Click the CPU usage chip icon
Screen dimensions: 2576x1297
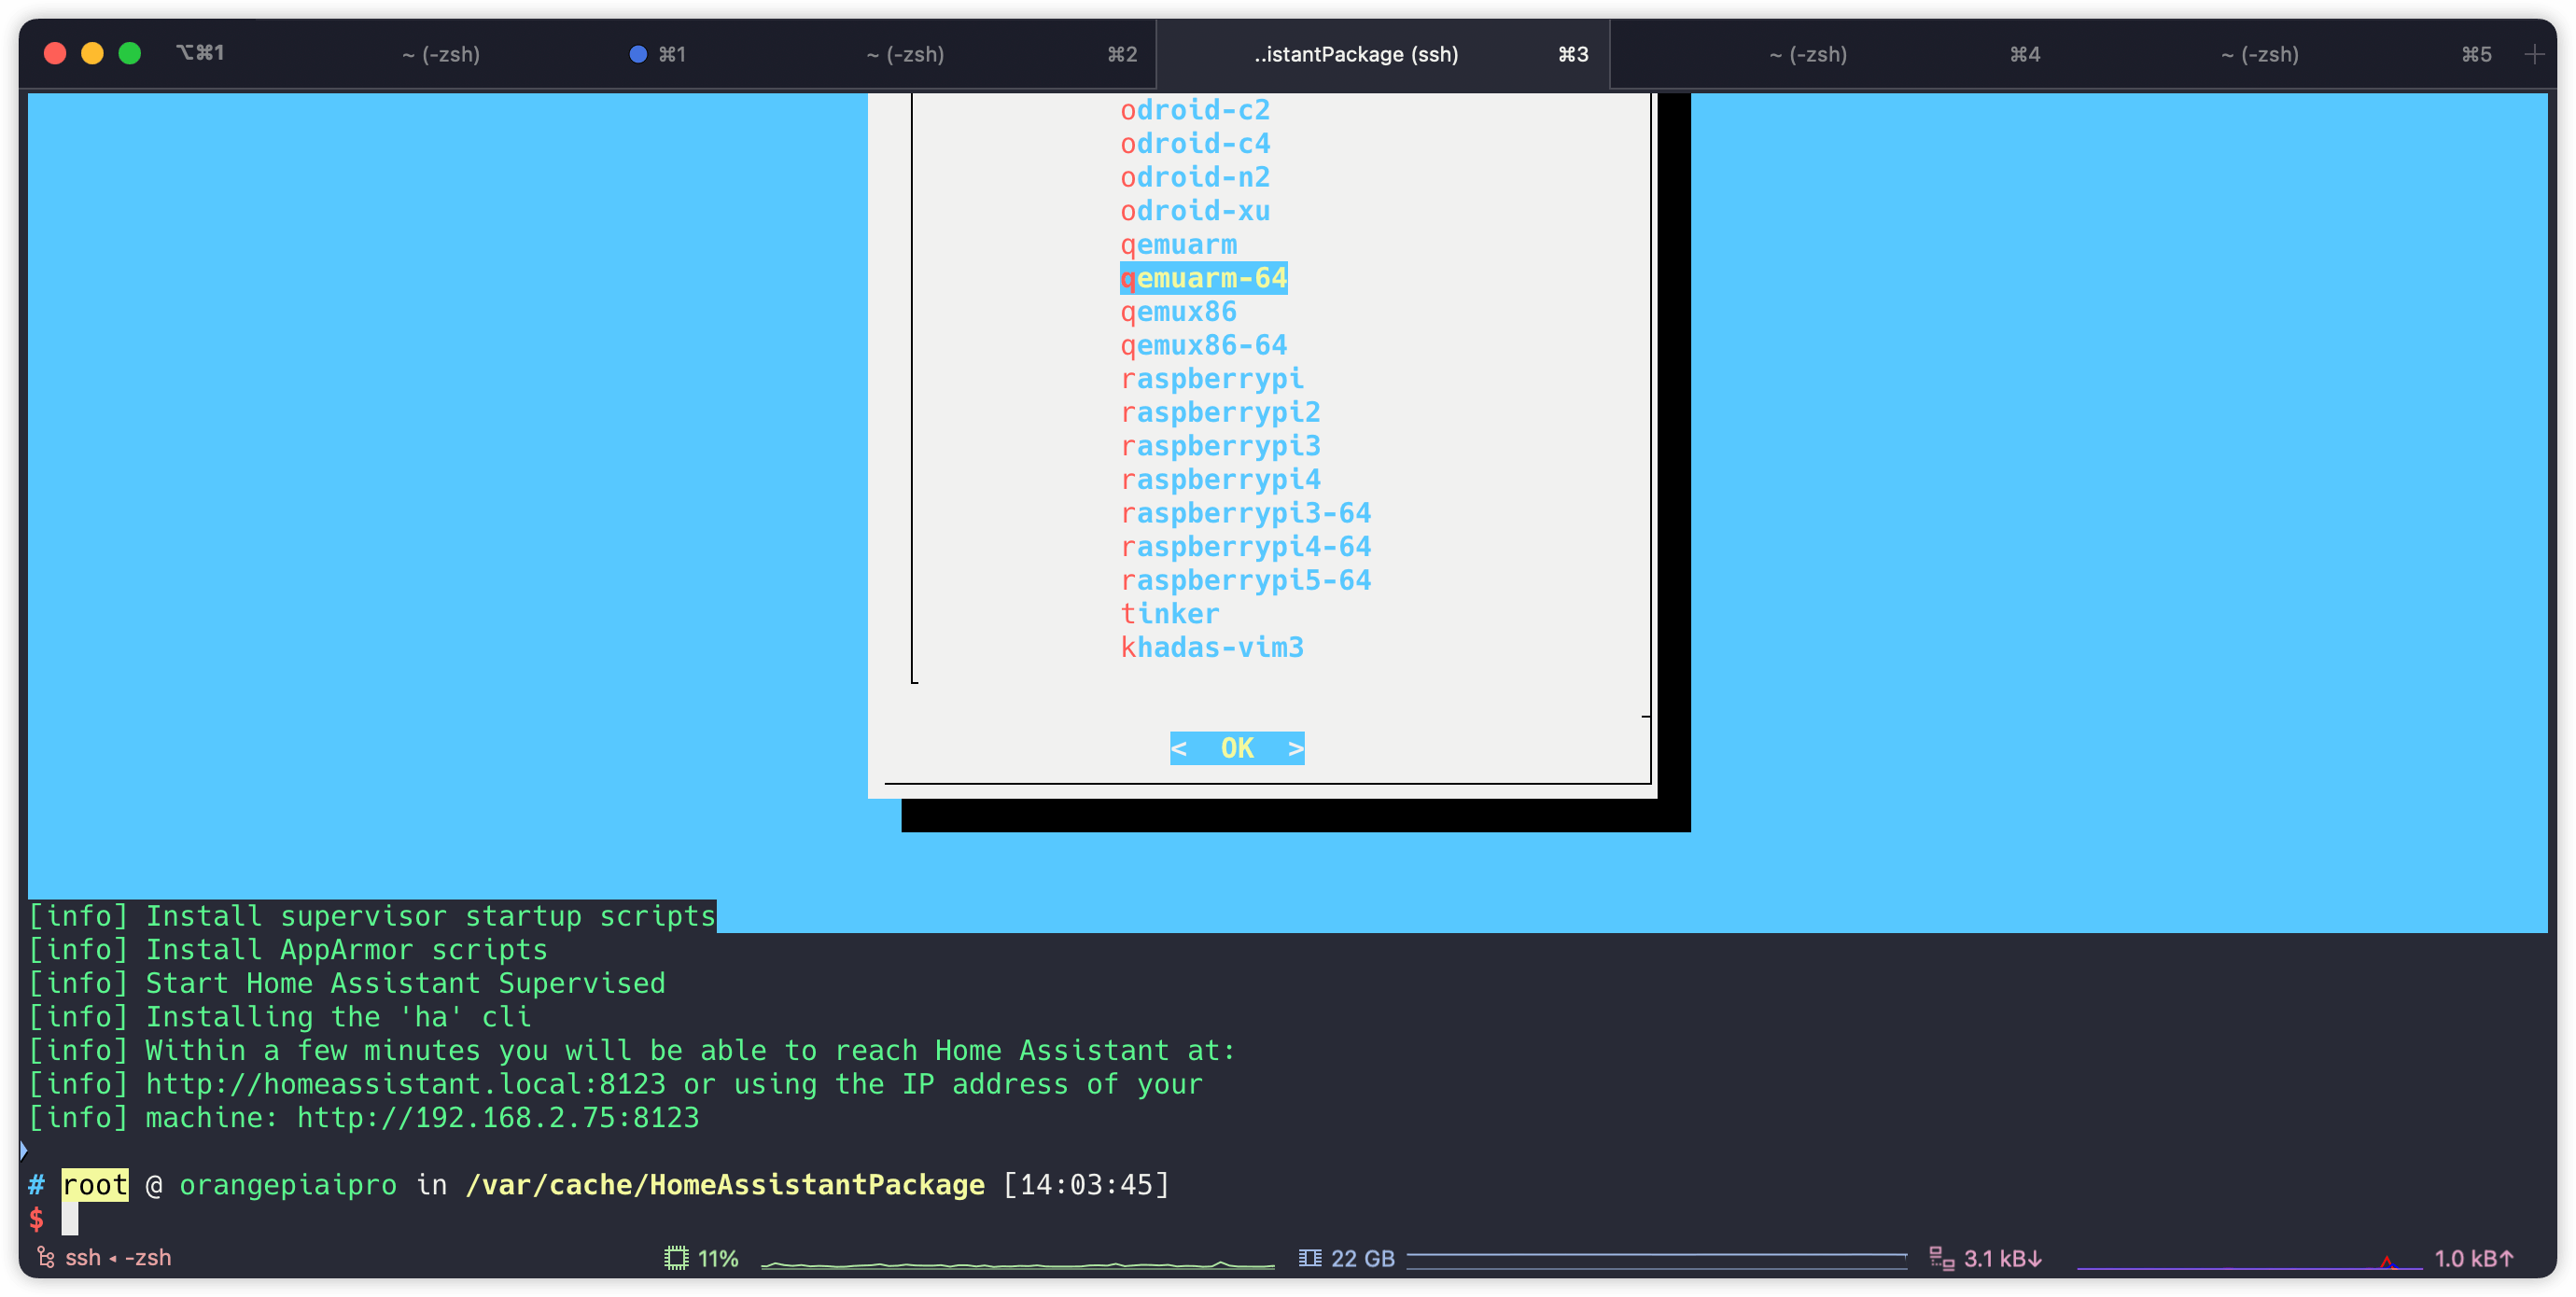(676, 1258)
